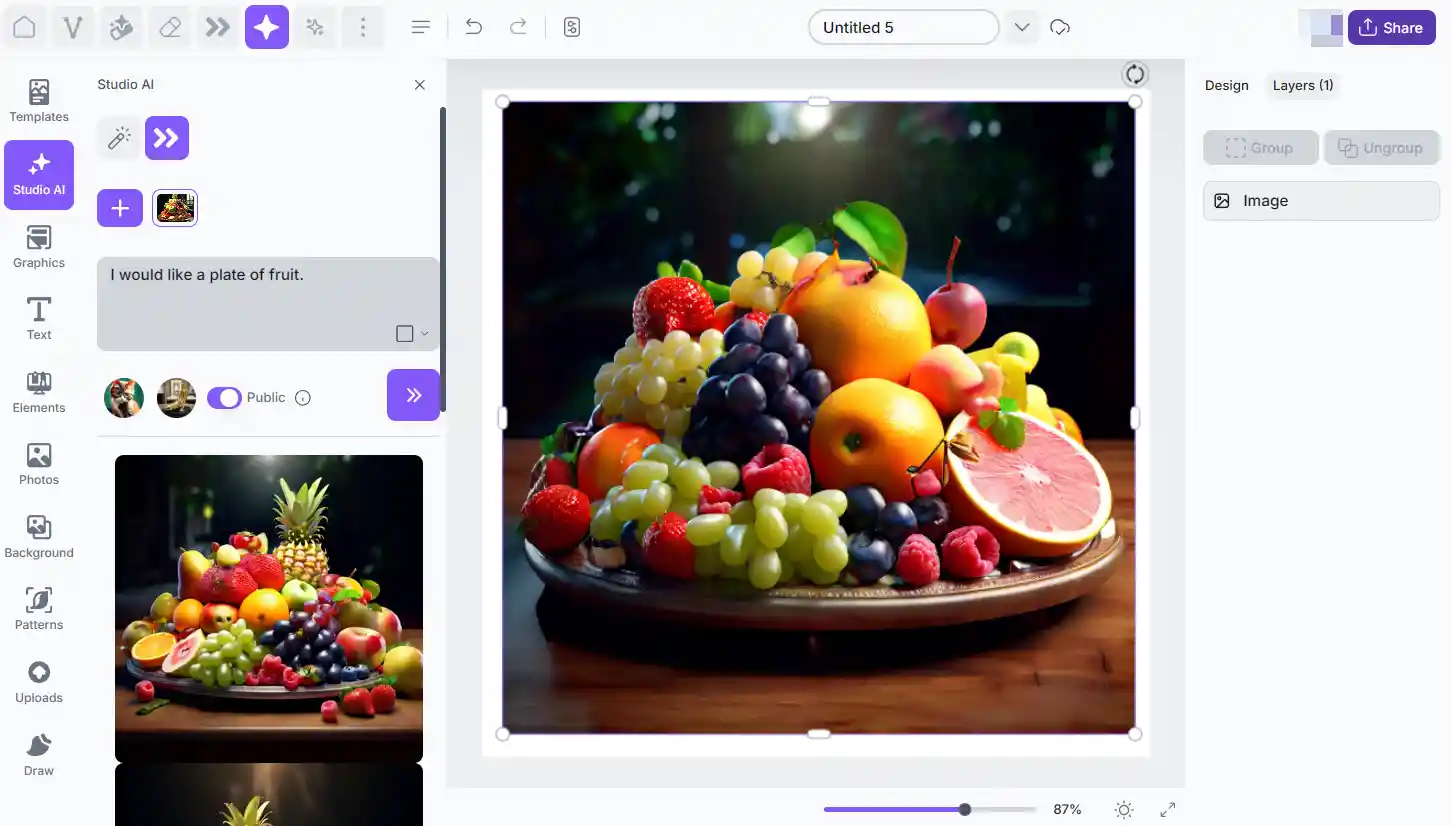Toggle fullscreen expand icon

[1167, 810]
